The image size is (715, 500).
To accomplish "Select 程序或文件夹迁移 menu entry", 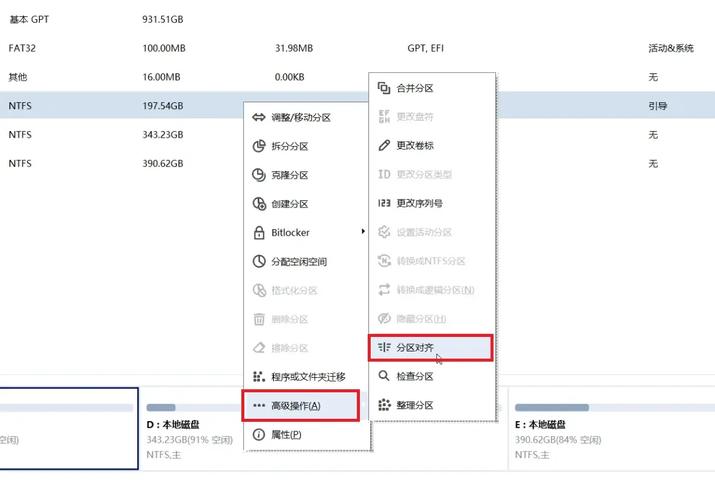I will point(306,376).
